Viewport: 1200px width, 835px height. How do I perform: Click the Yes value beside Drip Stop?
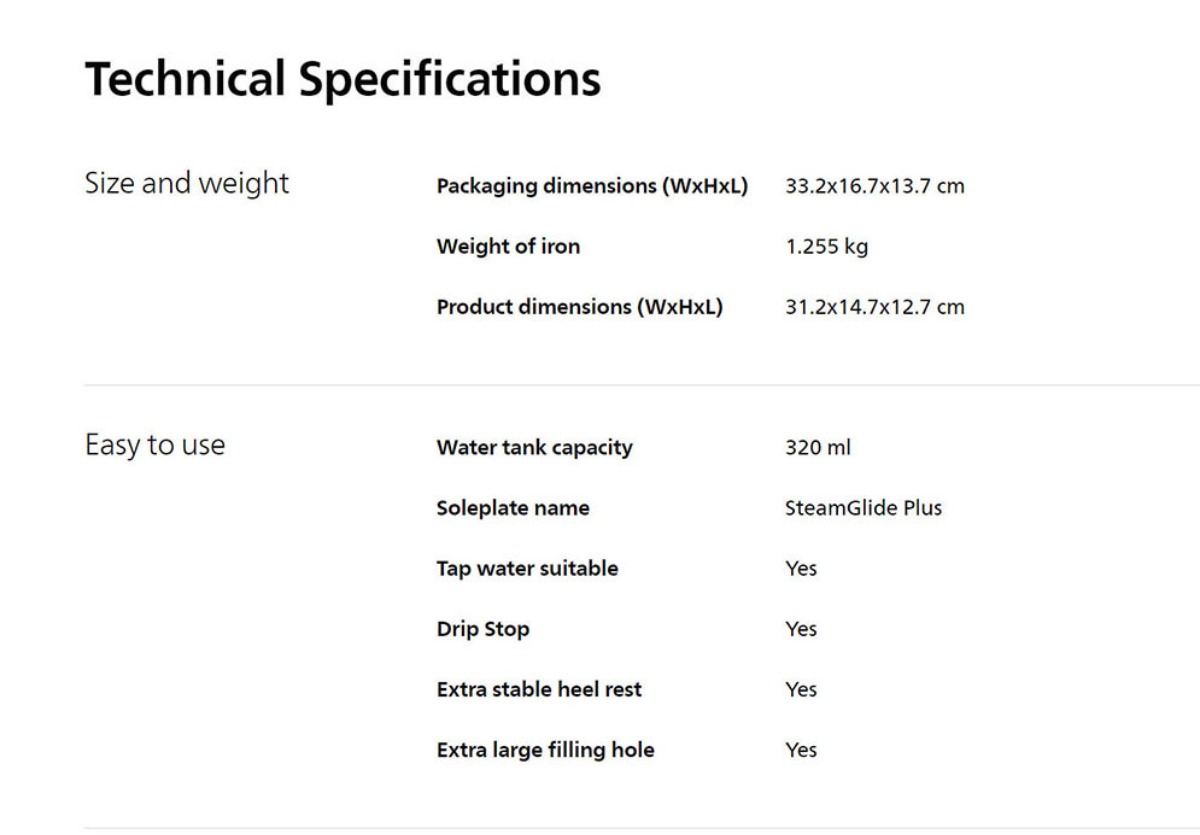pyautogui.click(x=801, y=629)
